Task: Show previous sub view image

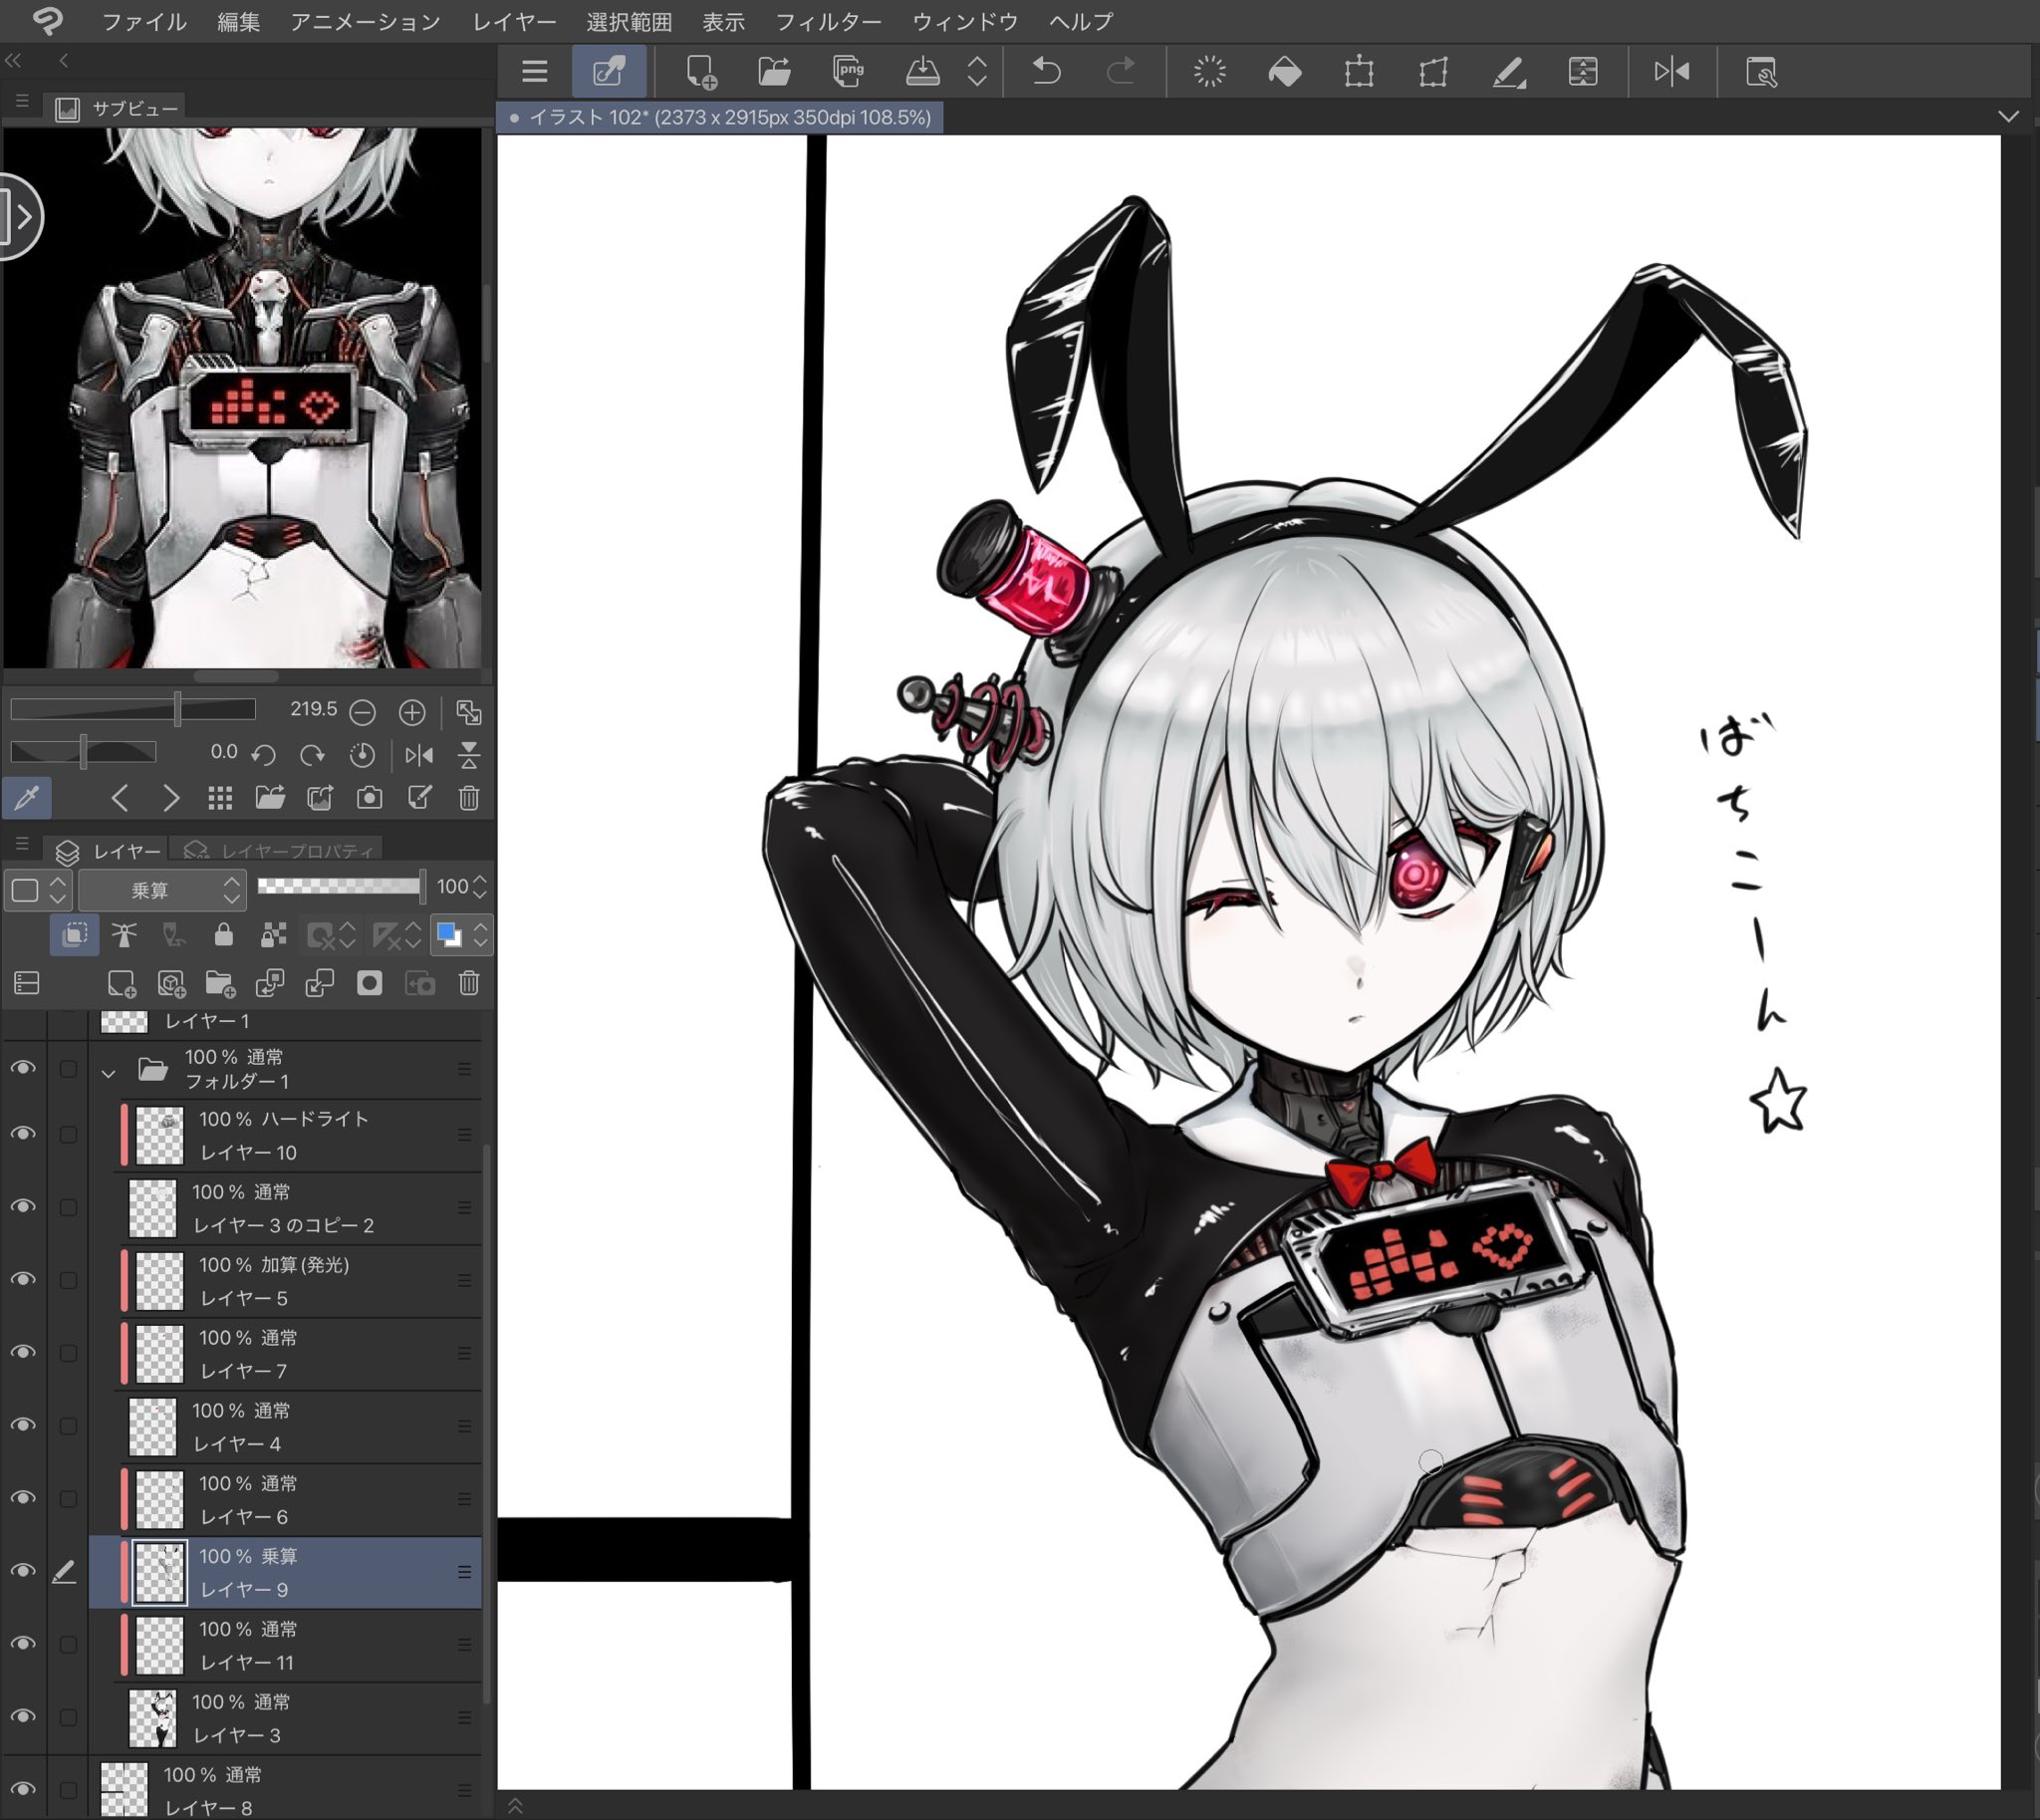Action: coord(120,798)
